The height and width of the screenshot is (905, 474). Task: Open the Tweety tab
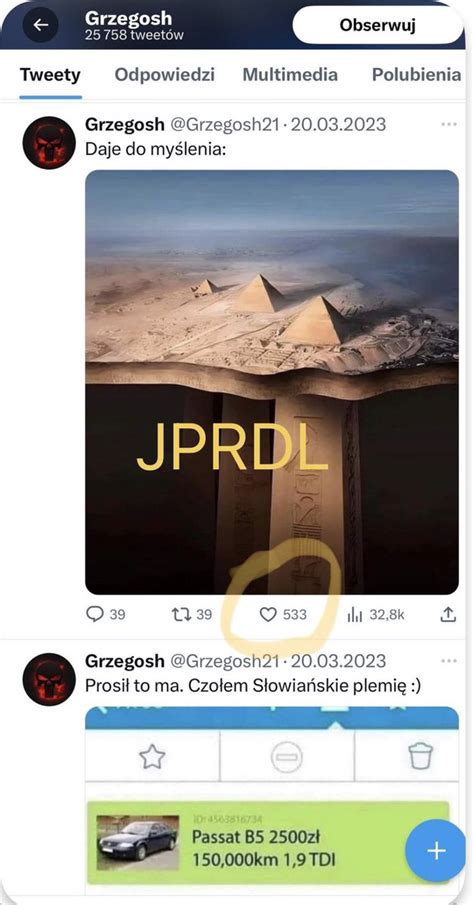50,74
